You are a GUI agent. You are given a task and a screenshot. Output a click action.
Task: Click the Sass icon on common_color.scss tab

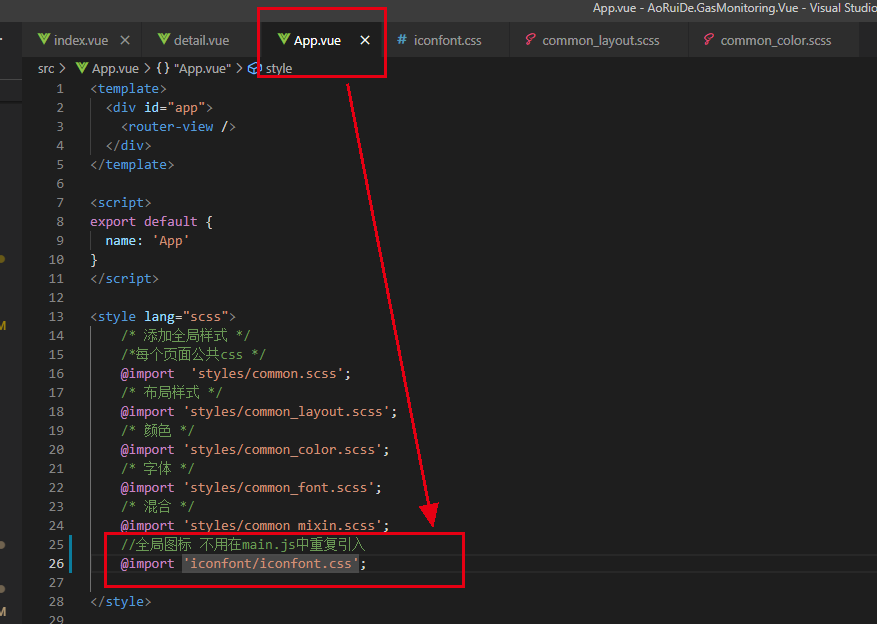point(708,39)
